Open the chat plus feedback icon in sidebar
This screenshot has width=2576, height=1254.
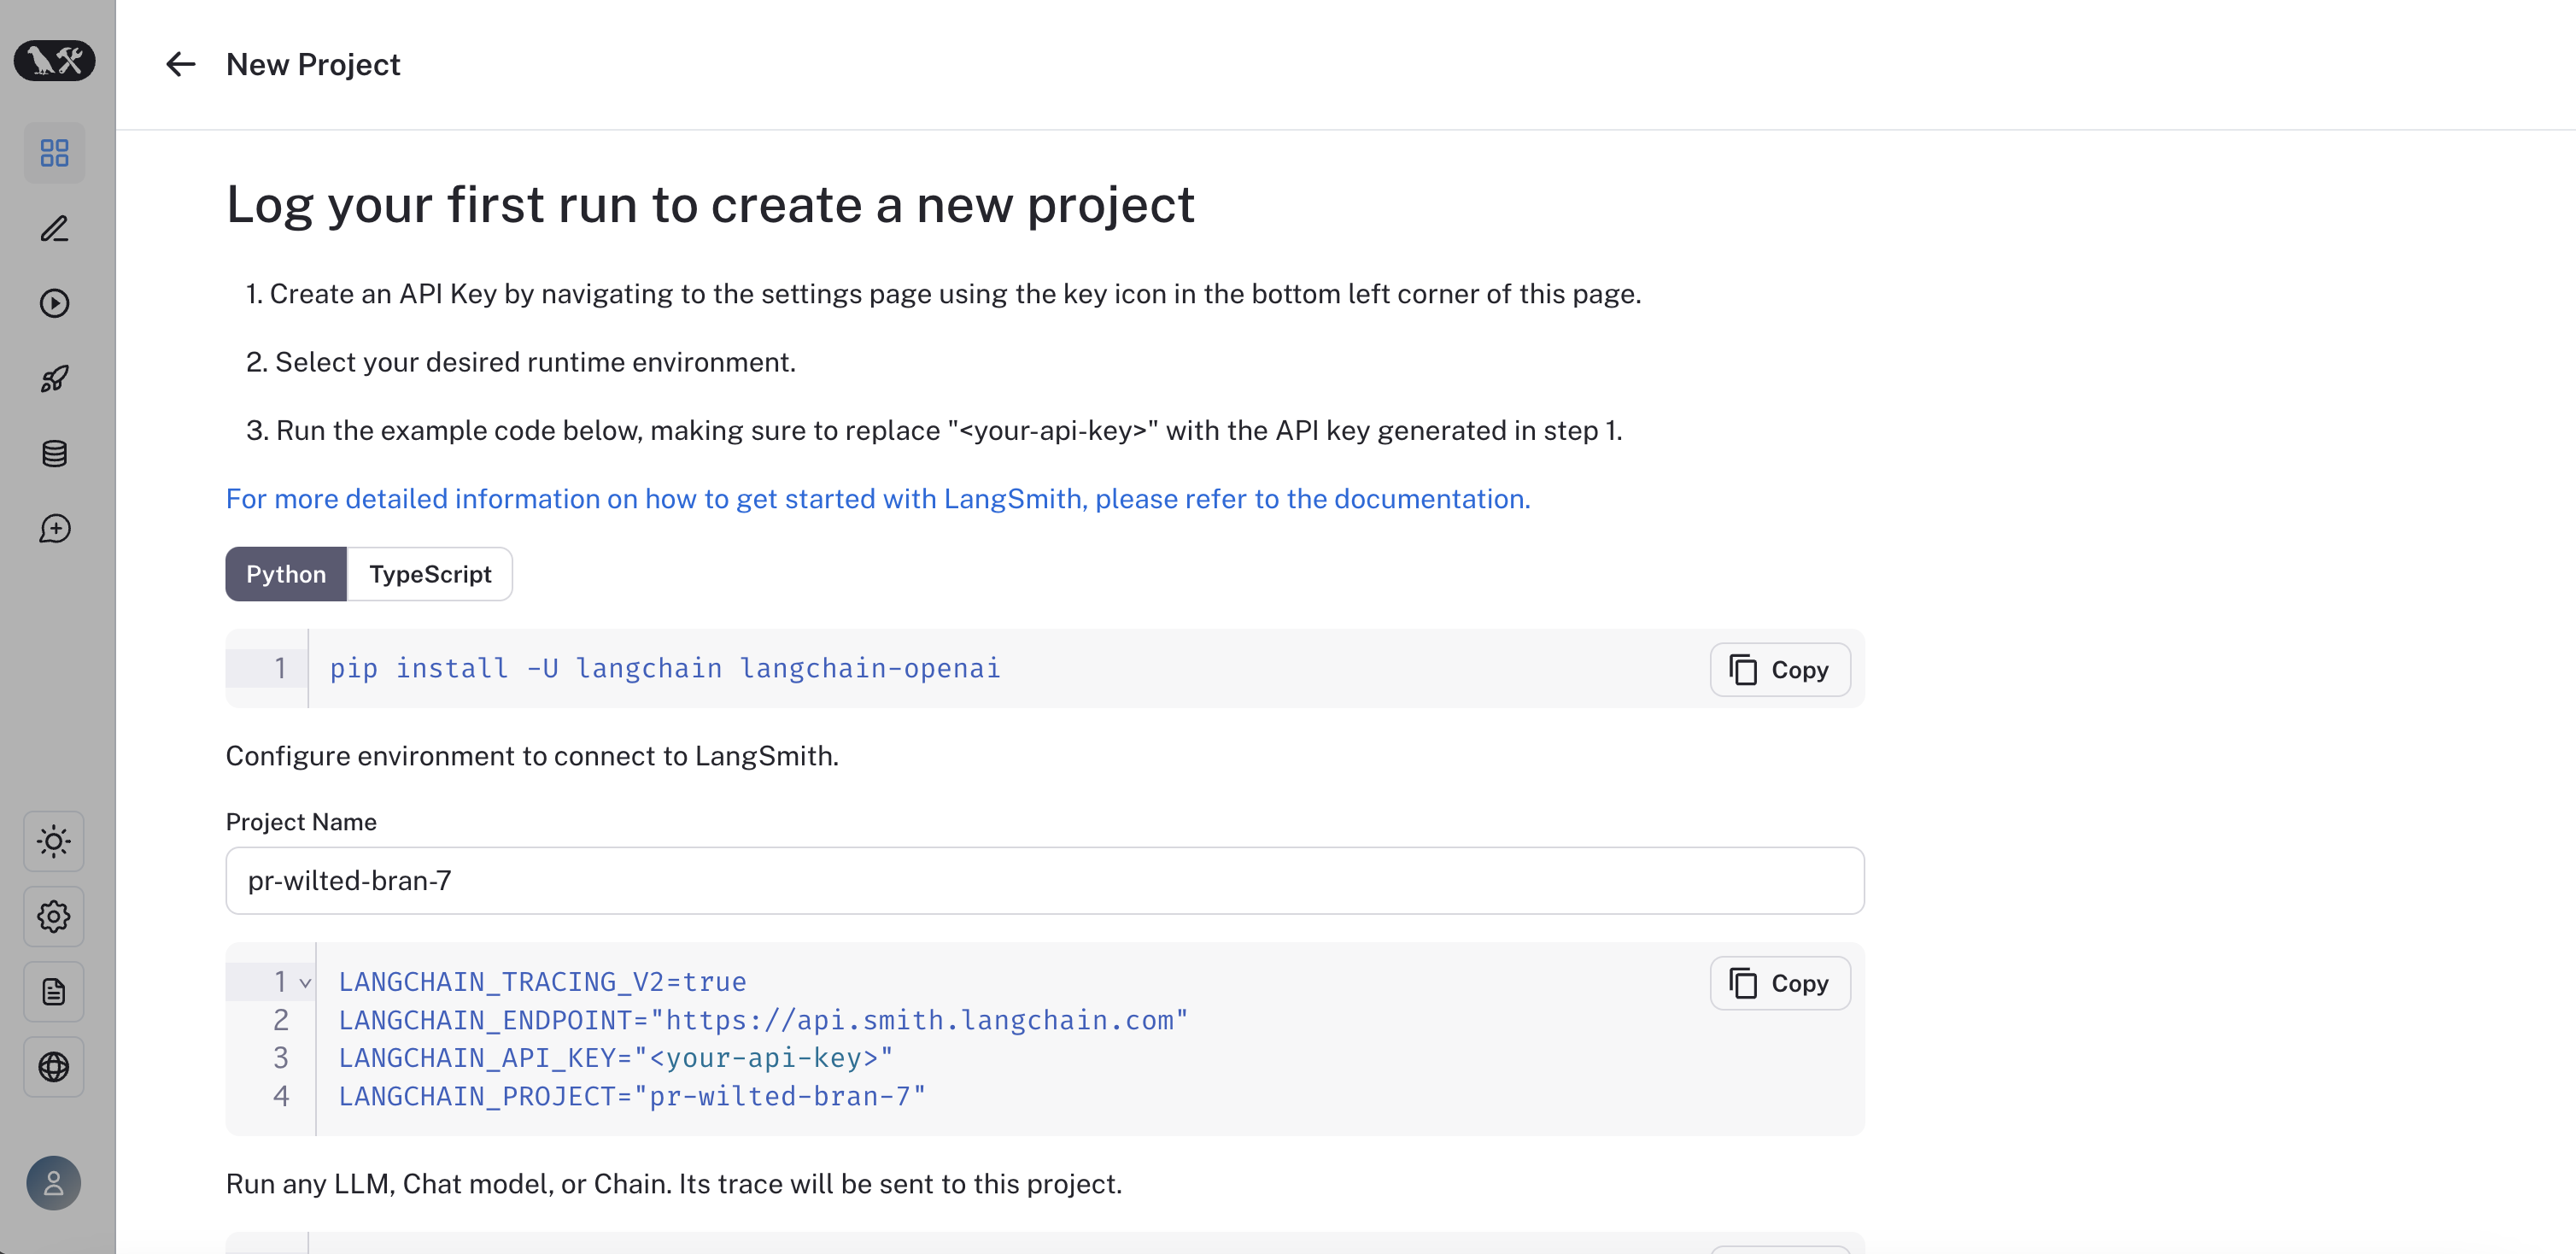coord(55,528)
